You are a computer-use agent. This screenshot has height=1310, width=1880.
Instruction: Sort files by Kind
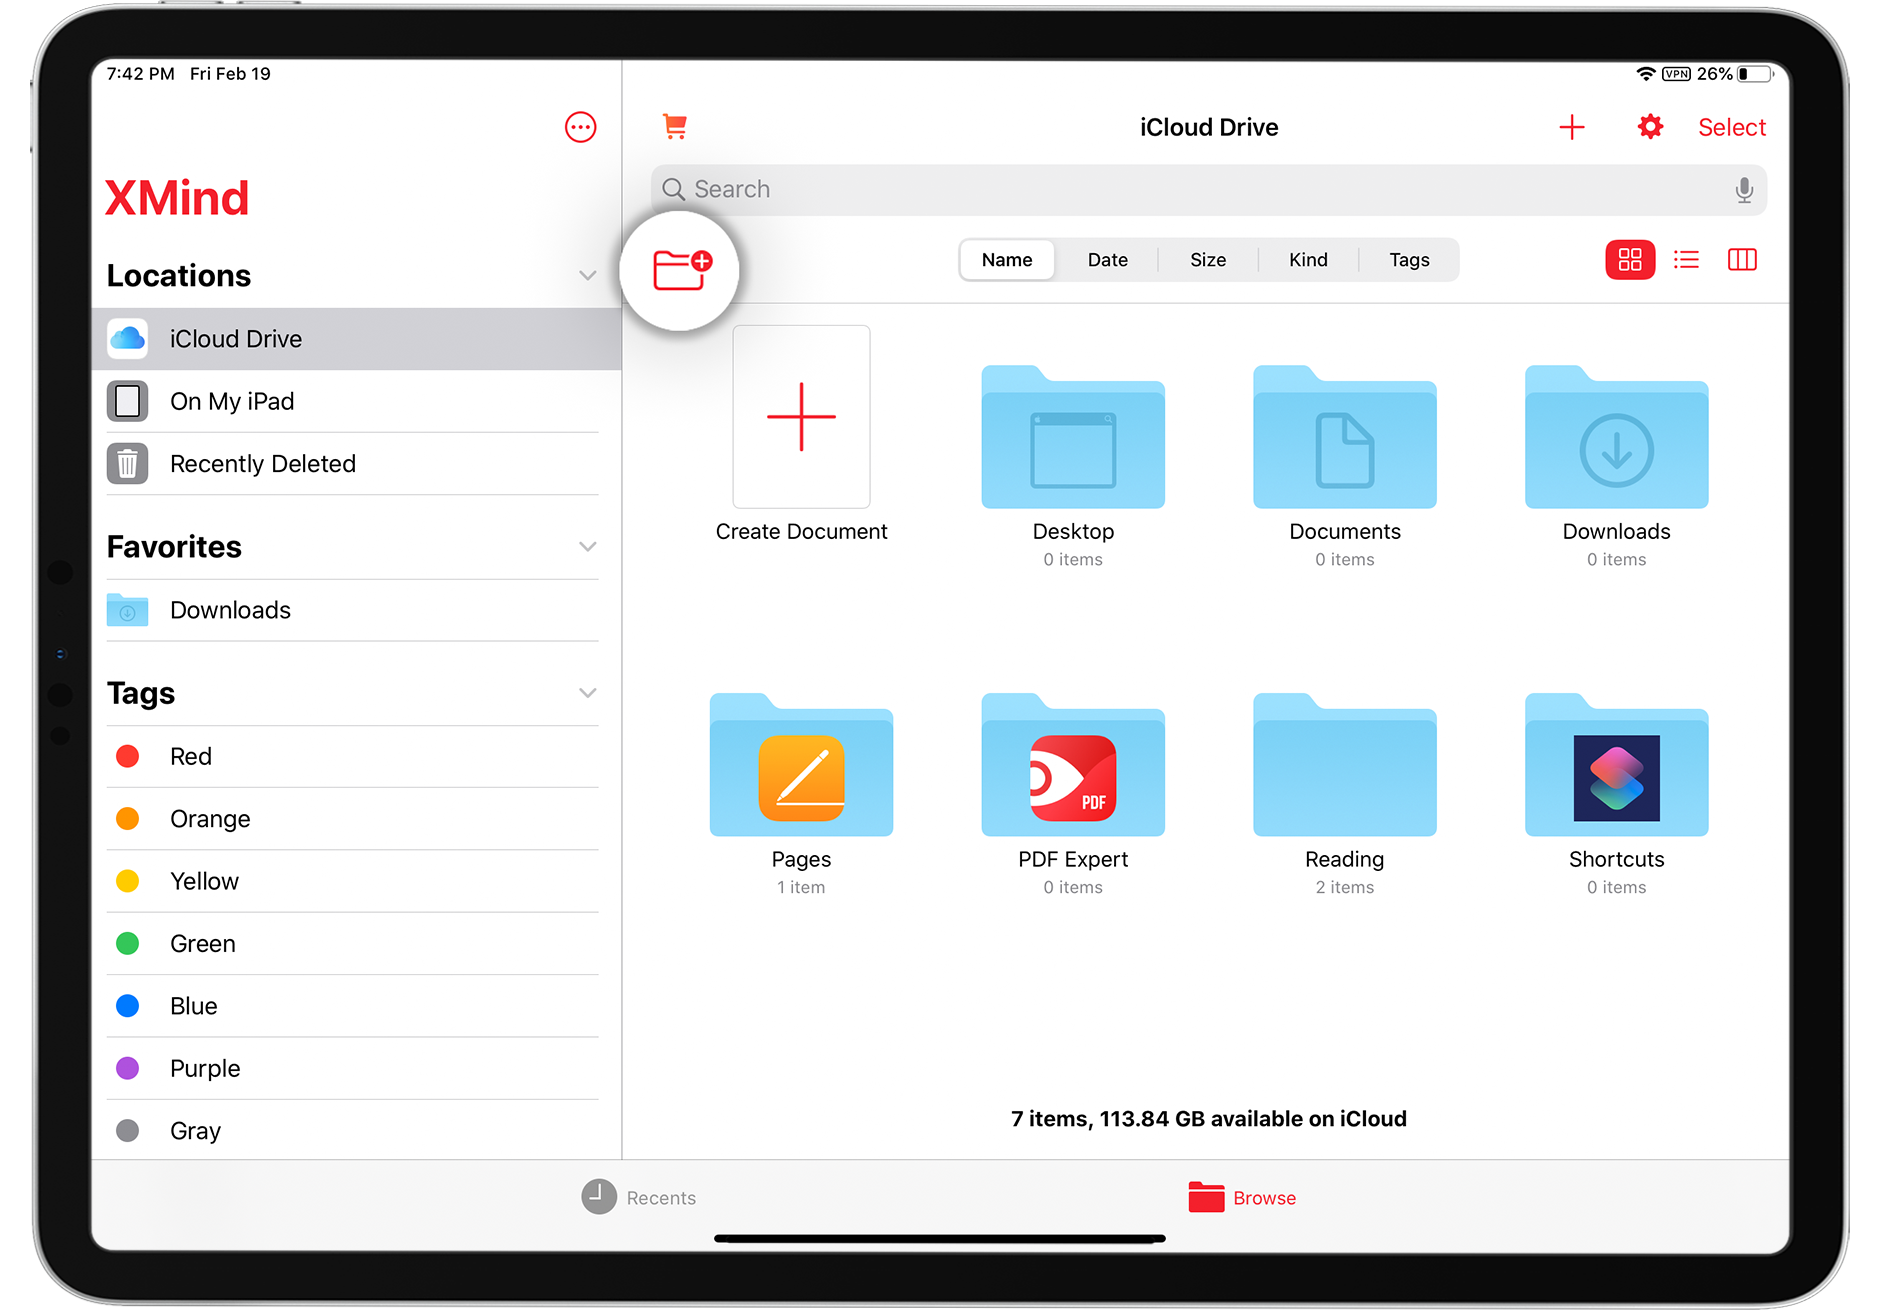(x=1308, y=260)
